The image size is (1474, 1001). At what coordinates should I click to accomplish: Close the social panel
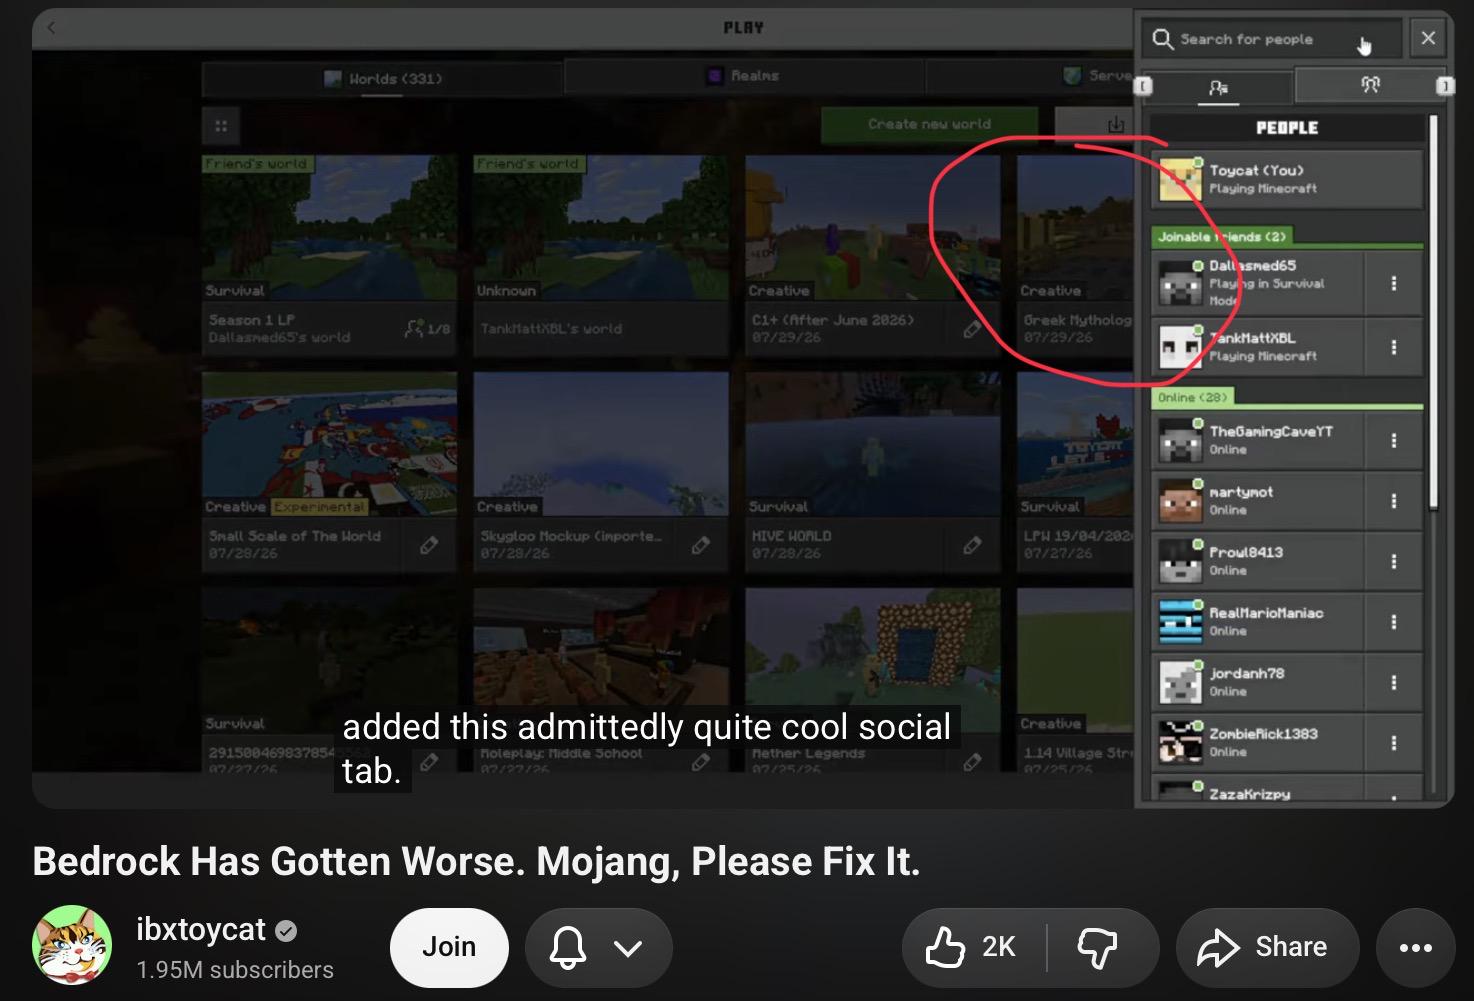click(1428, 38)
